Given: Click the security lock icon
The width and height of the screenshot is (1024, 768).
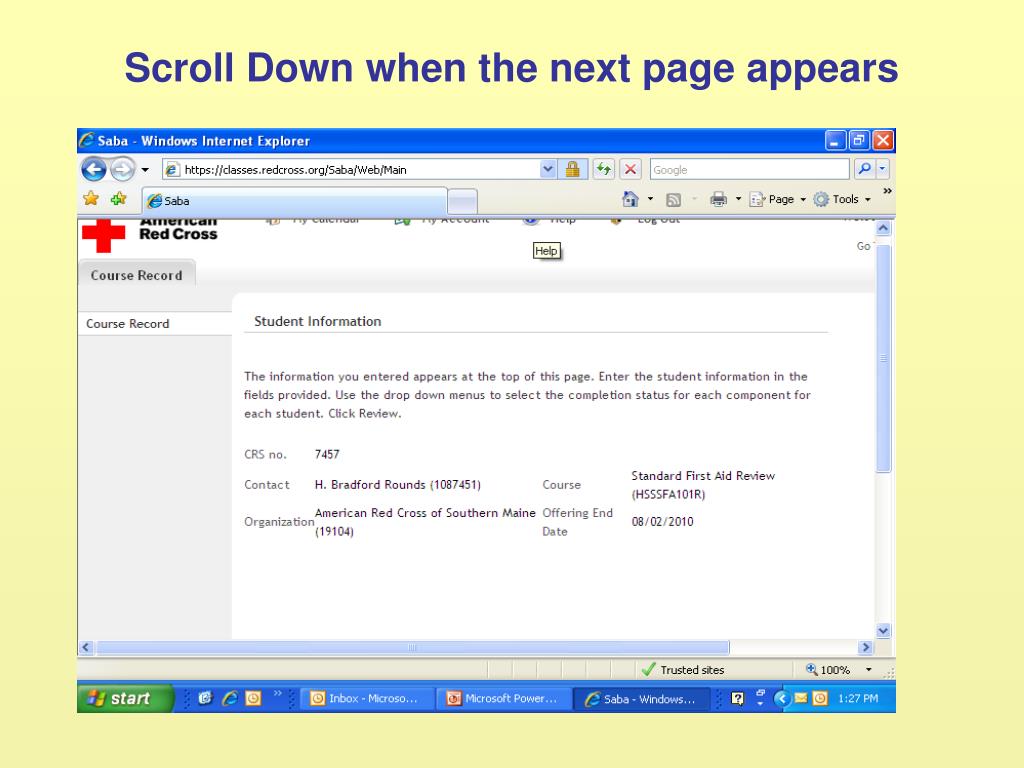Looking at the screenshot, I should coord(573,170).
